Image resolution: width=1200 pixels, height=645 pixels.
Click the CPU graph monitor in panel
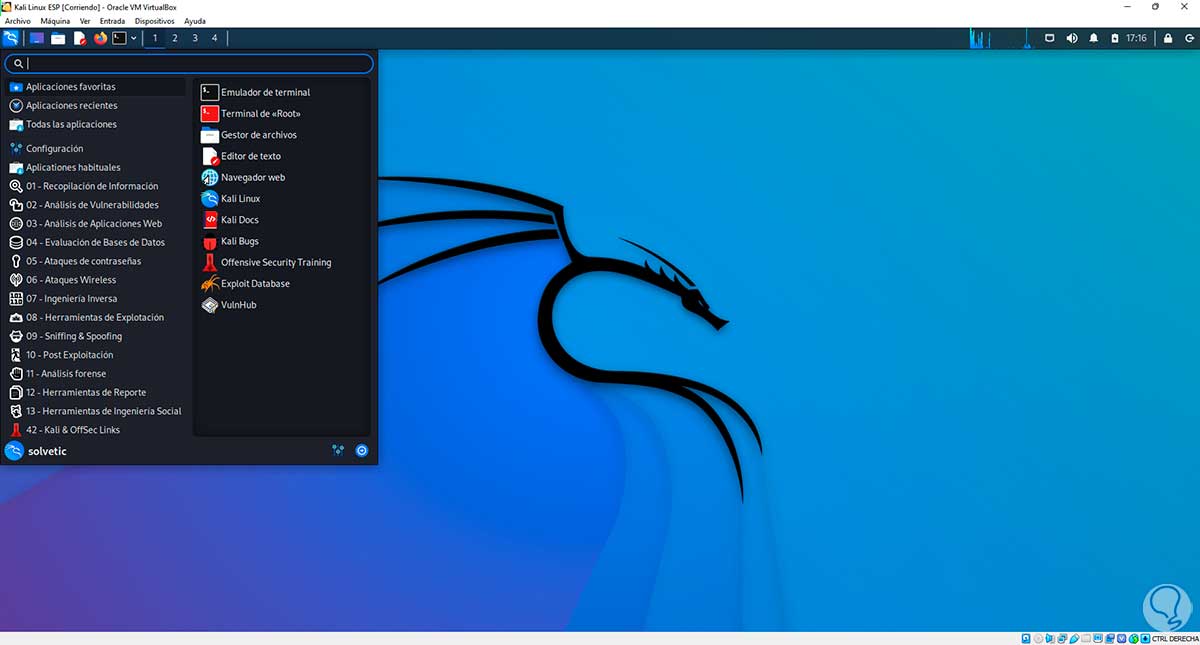[1000, 38]
